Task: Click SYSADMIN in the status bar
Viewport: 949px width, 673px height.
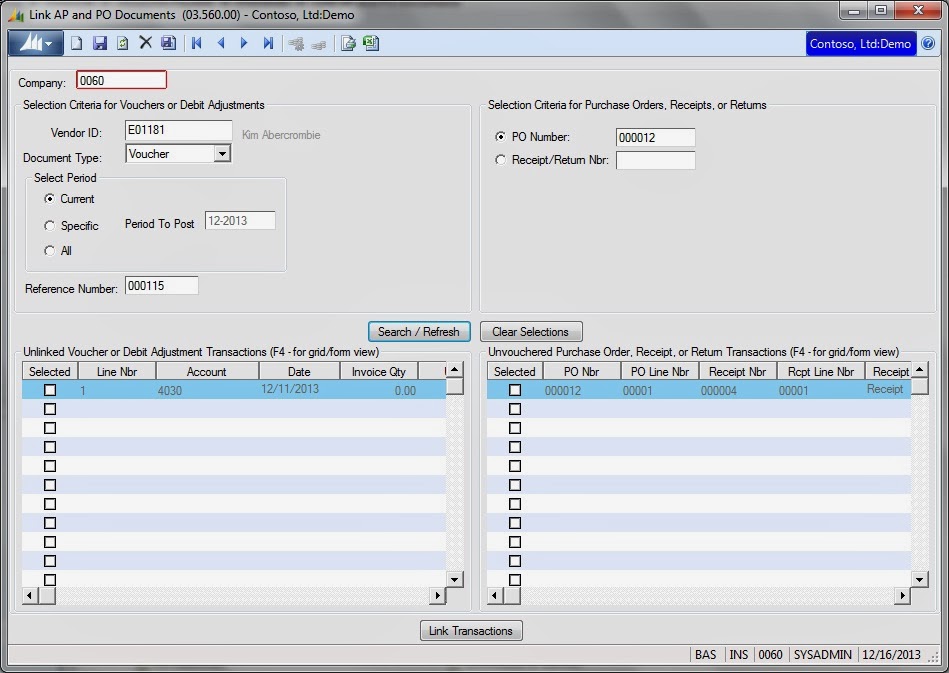Action: point(823,655)
